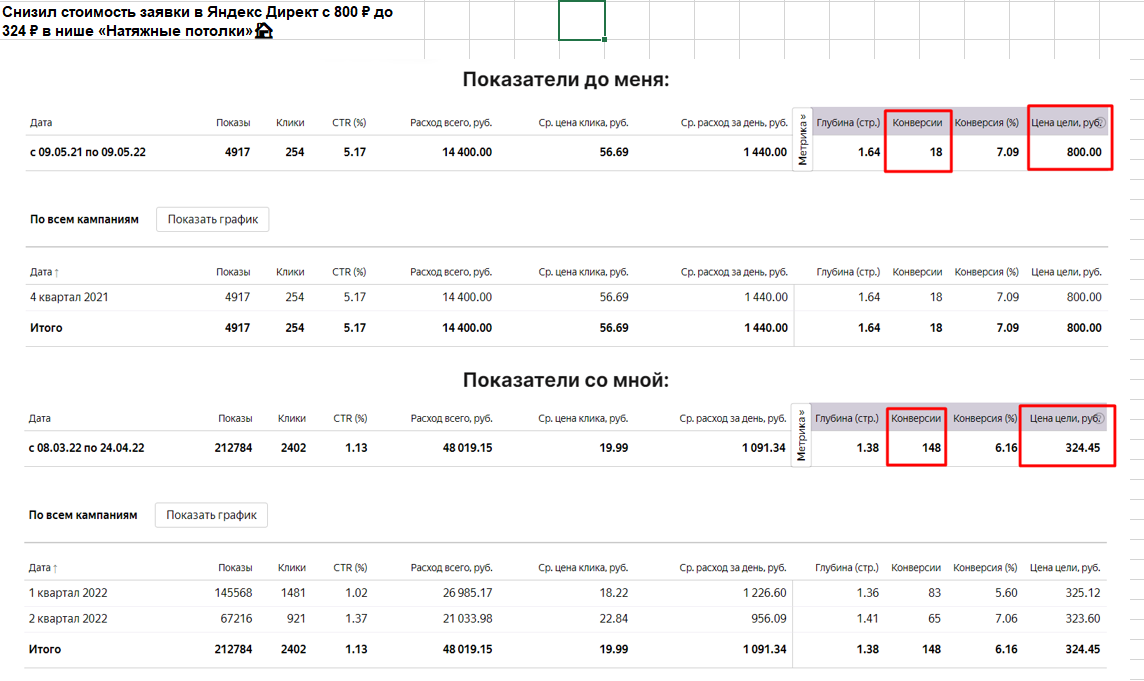Select the 1 квартал 2022 row label
Viewport: 1144px width, 681px height.
tap(68, 593)
